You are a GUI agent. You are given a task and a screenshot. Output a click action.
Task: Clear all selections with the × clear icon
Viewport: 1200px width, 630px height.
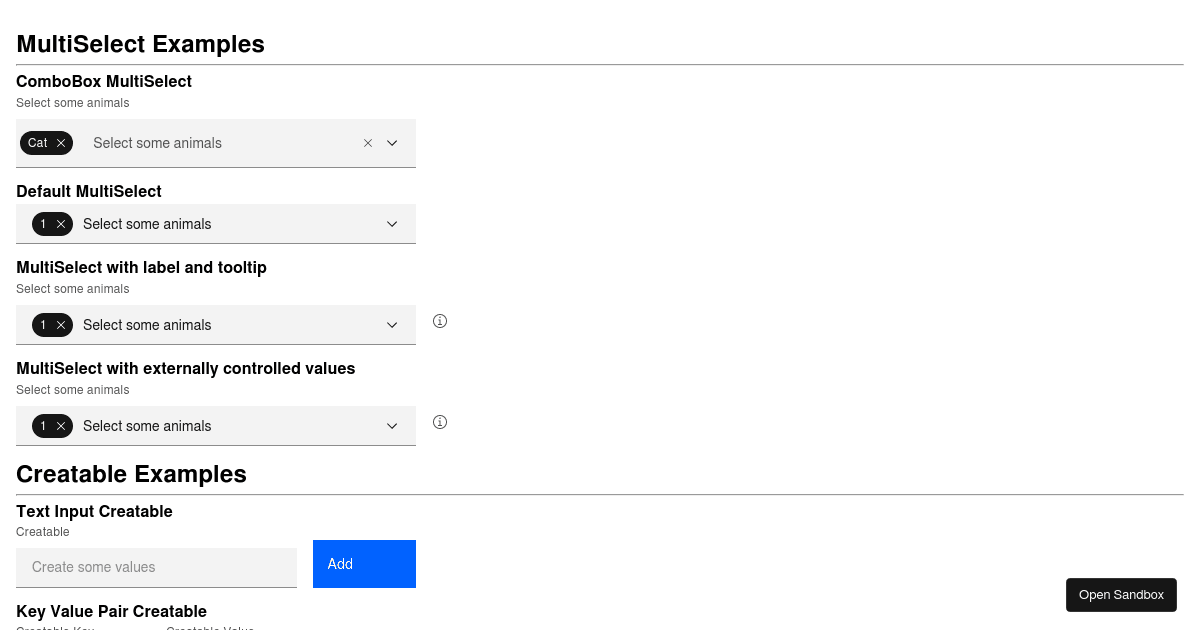coord(368,143)
